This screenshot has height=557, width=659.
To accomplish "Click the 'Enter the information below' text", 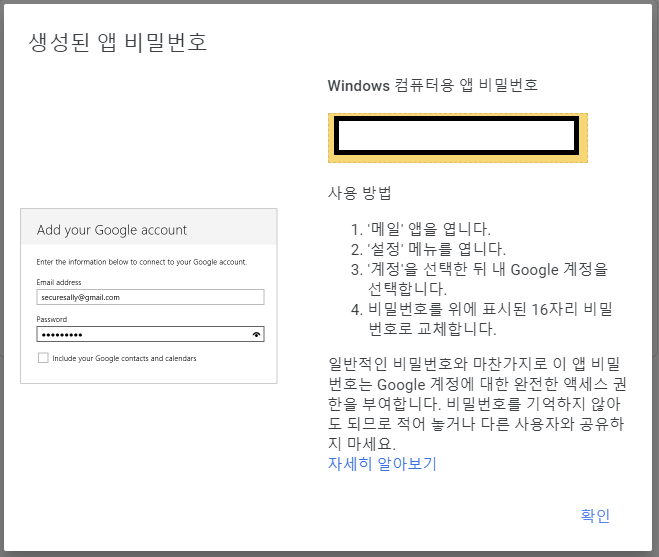I will pos(142,262).
